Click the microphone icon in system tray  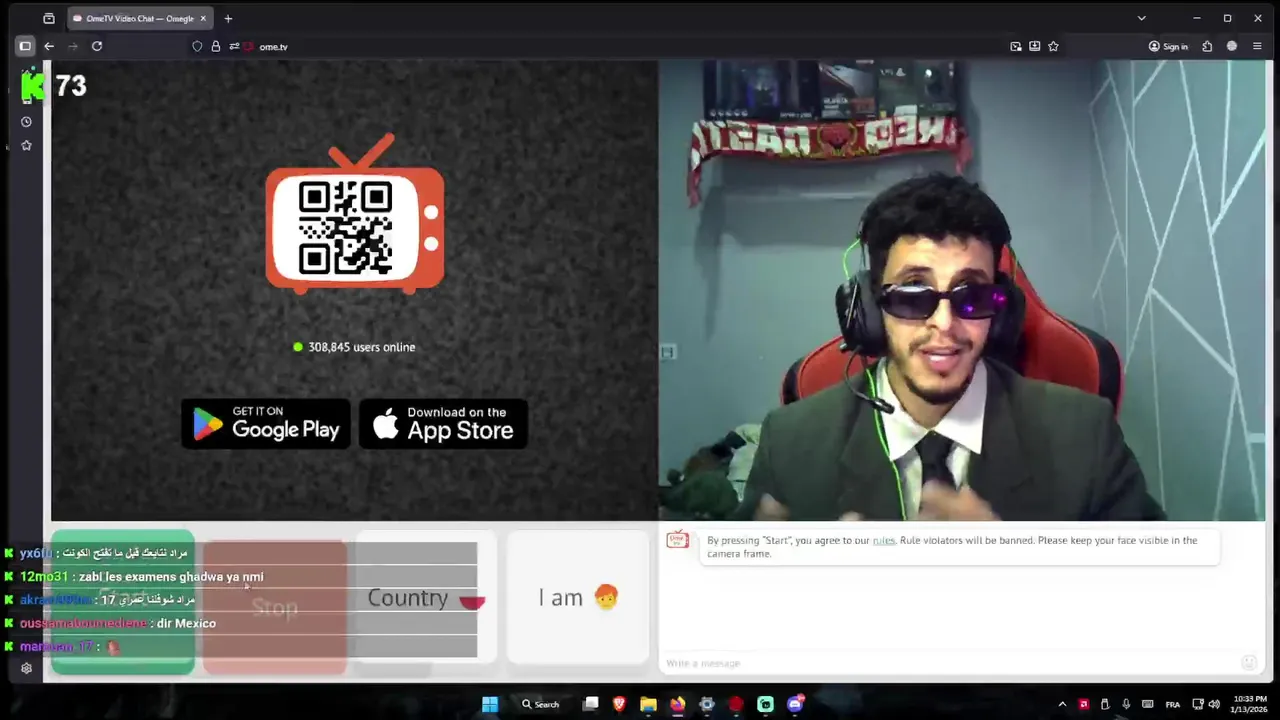[1126, 704]
